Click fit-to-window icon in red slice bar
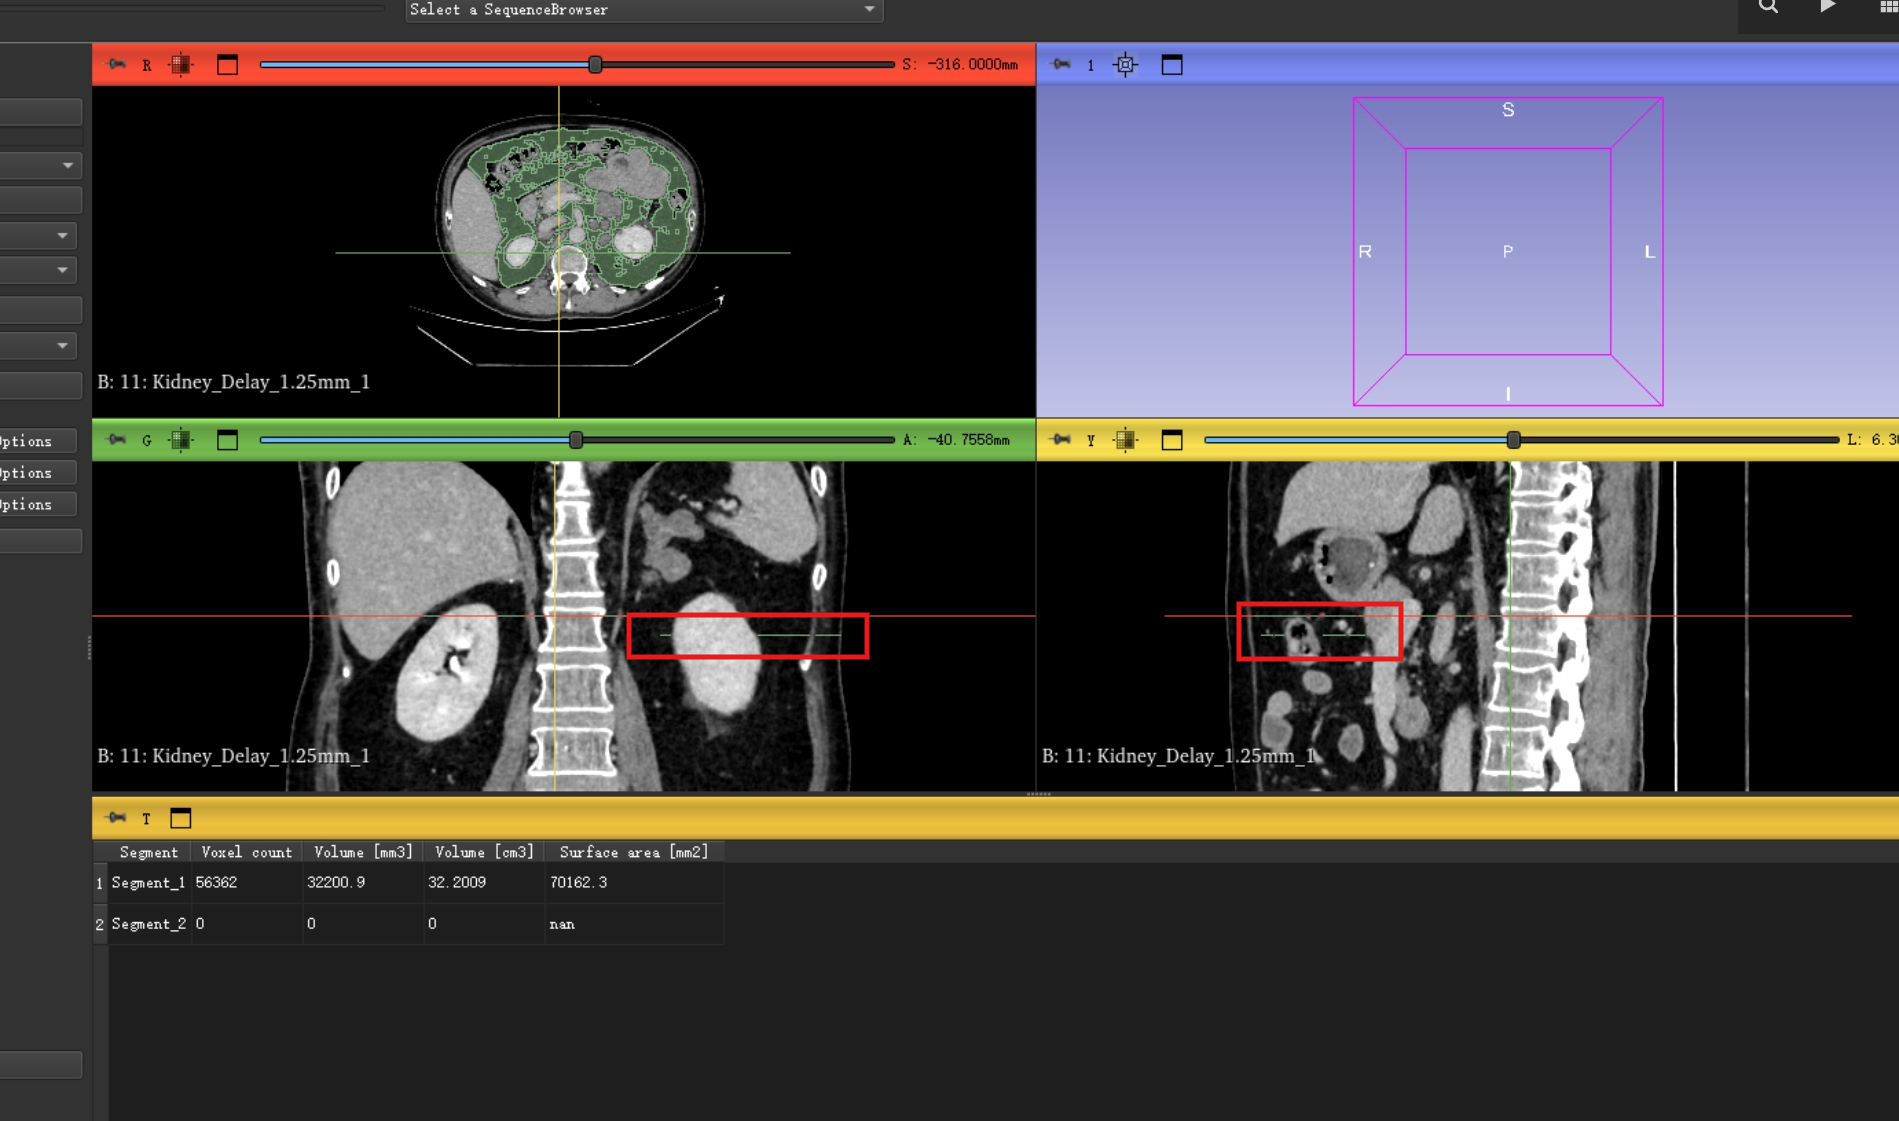Viewport: 1899px width, 1121px height. click(x=180, y=65)
